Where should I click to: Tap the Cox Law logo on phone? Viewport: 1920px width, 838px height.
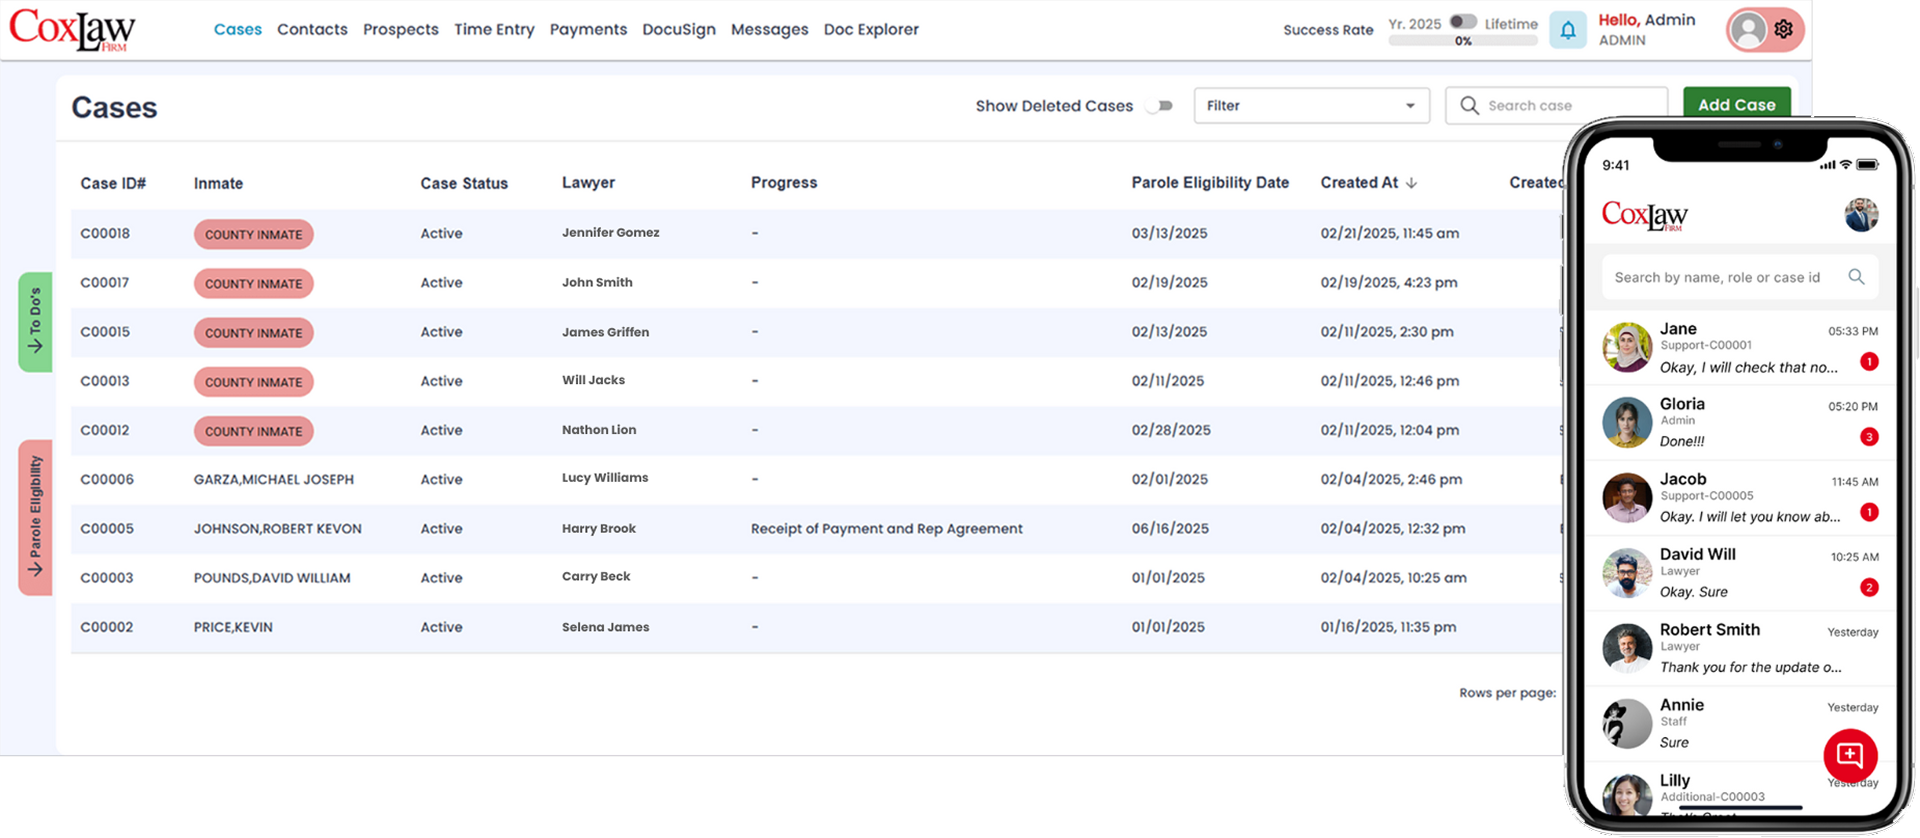(1644, 215)
